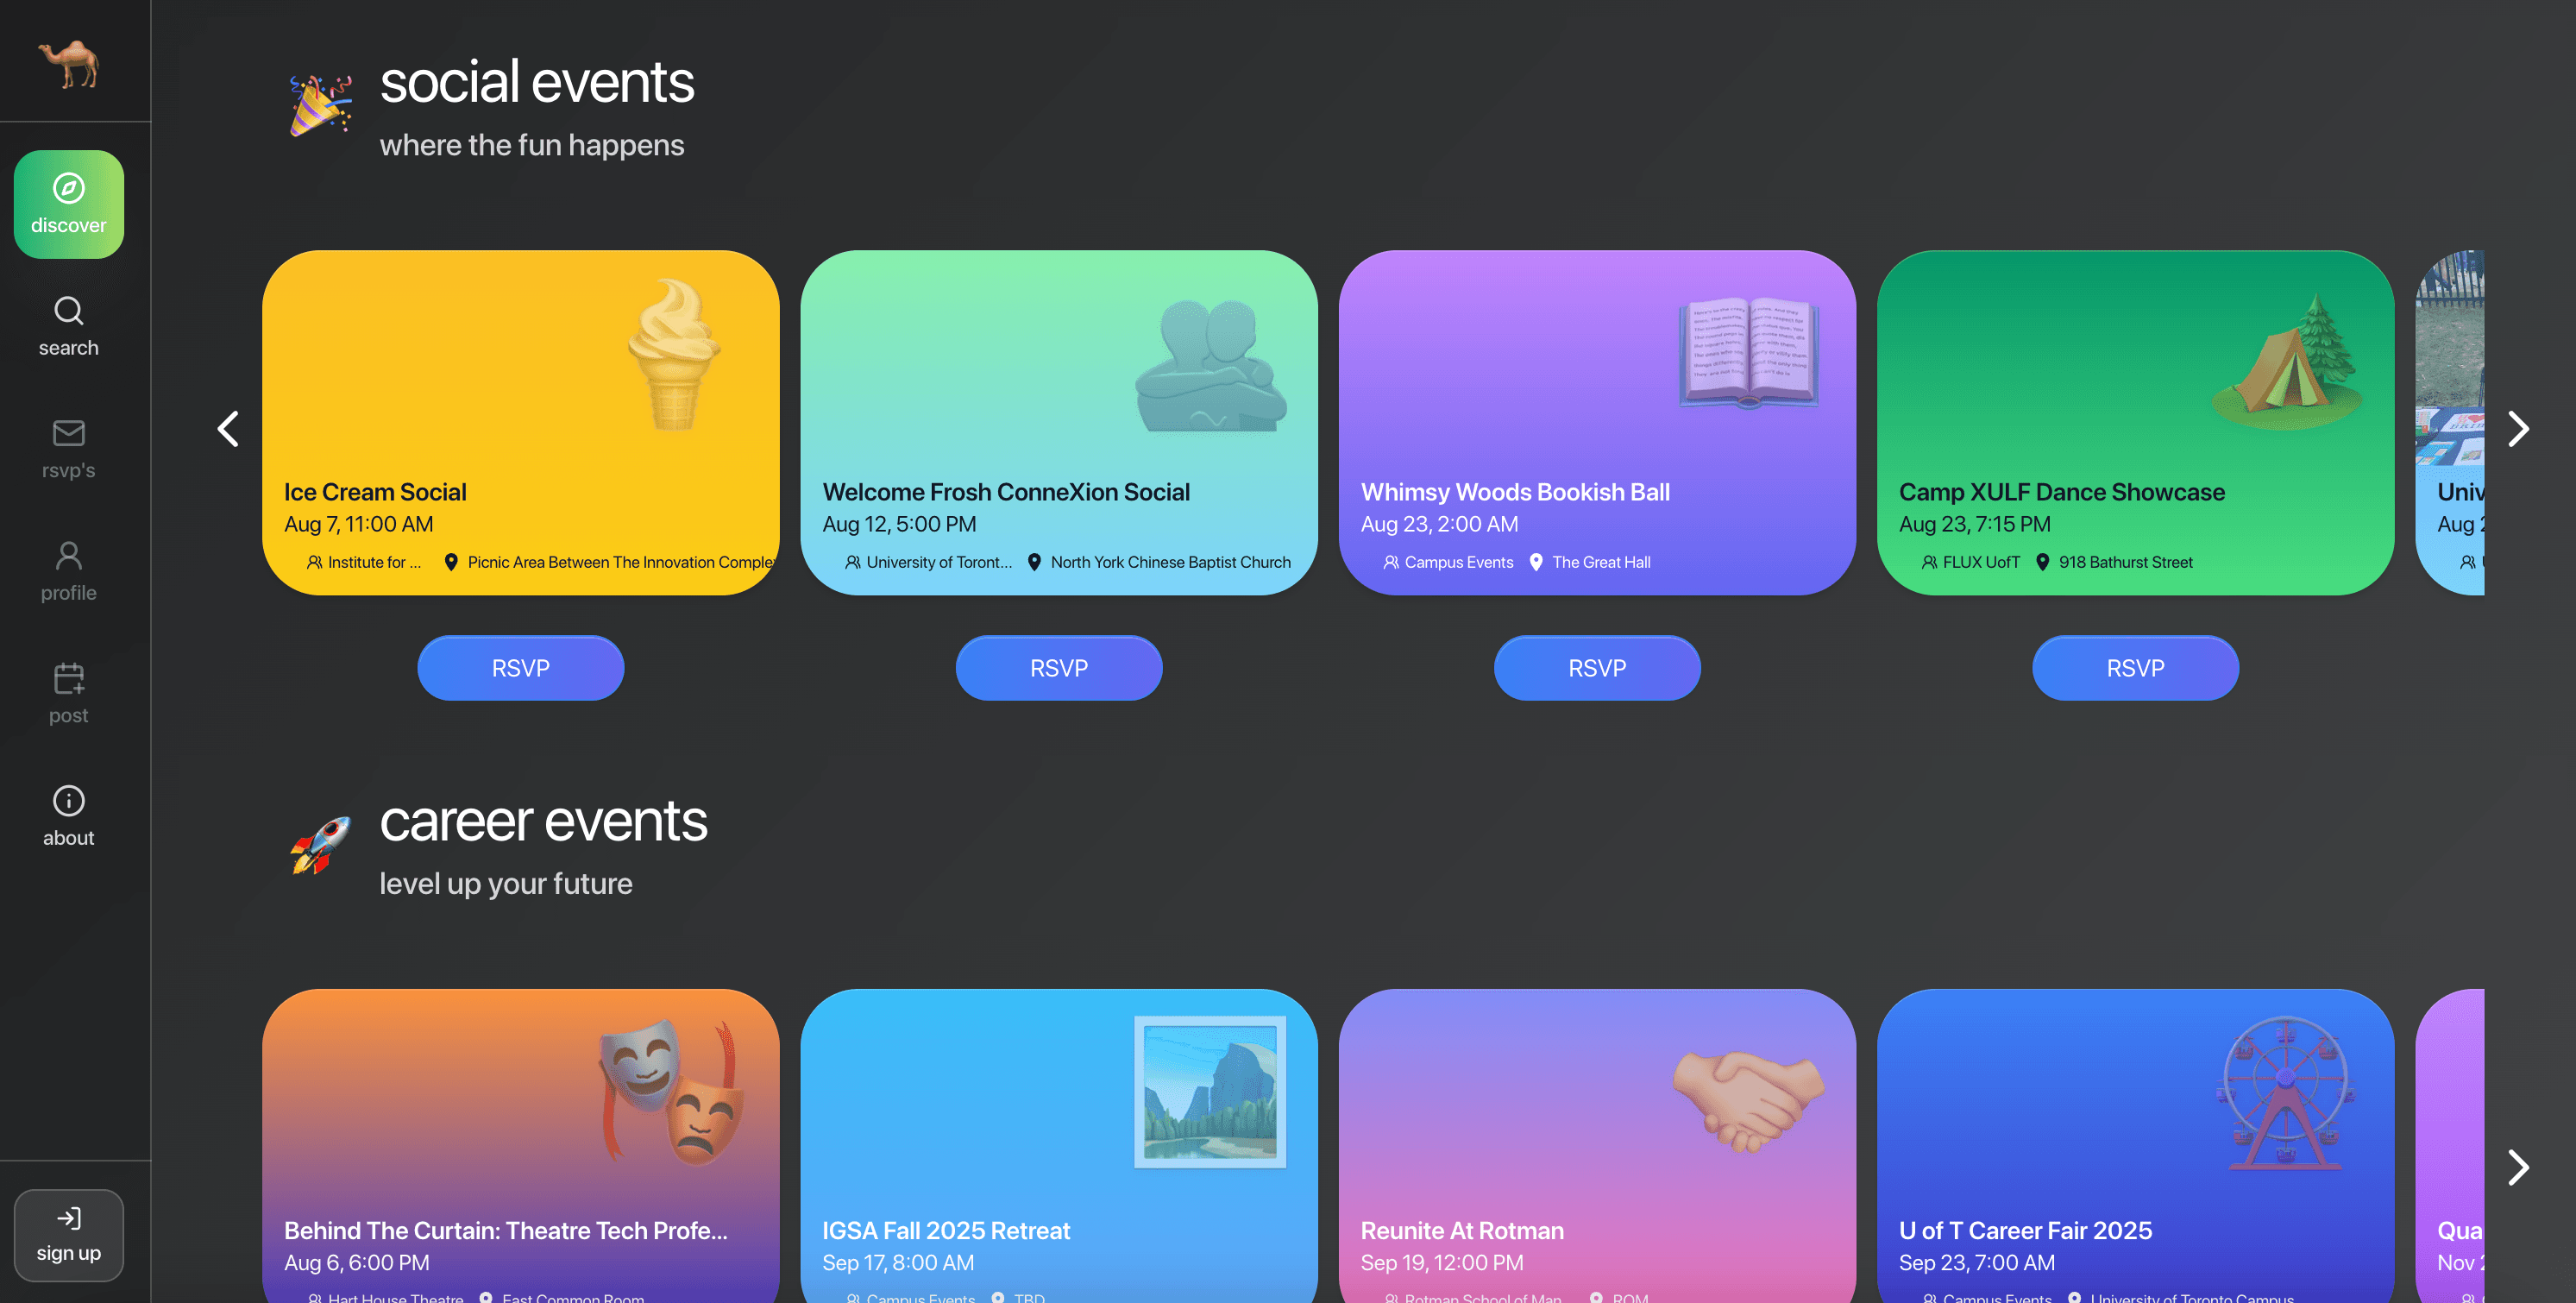Open the discover compass tab
The image size is (2576, 1303).
tap(69, 204)
